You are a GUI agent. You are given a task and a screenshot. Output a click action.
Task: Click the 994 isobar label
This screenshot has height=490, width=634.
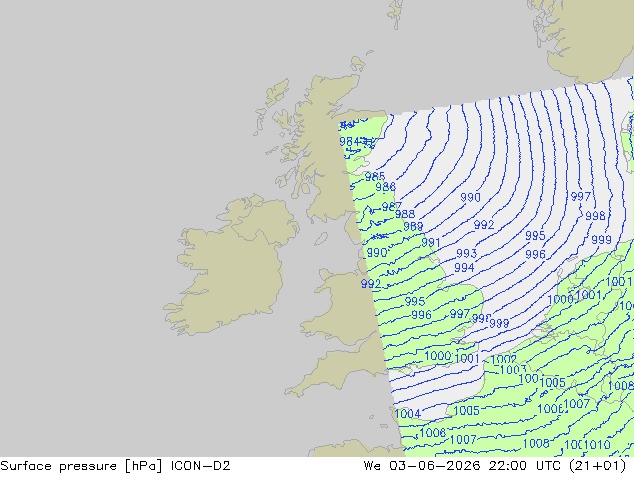464,268
